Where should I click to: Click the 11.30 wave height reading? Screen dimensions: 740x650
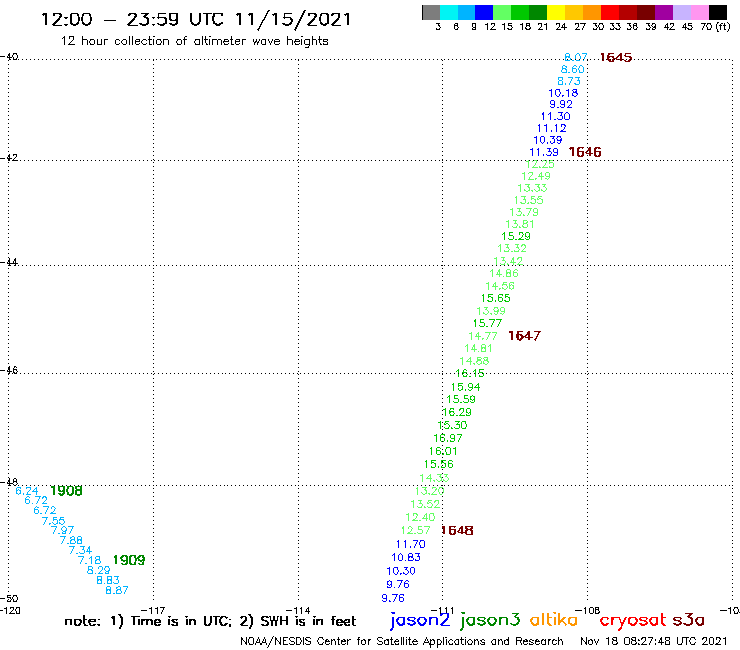[555, 116]
